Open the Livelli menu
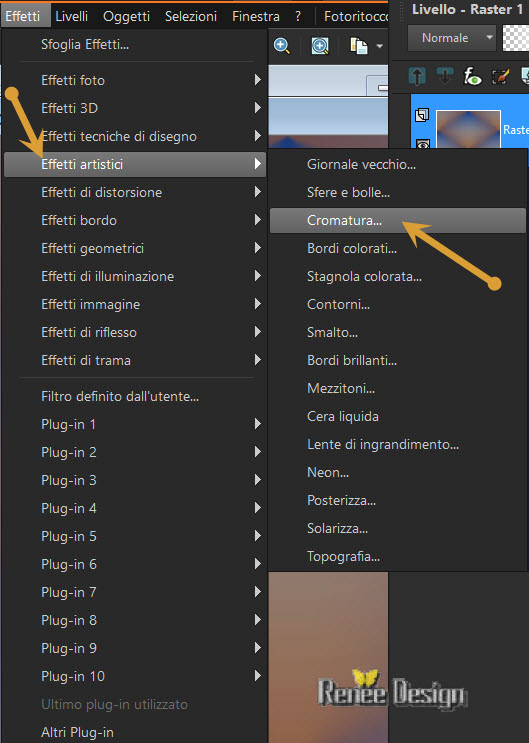The image size is (529, 743). [72, 16]
